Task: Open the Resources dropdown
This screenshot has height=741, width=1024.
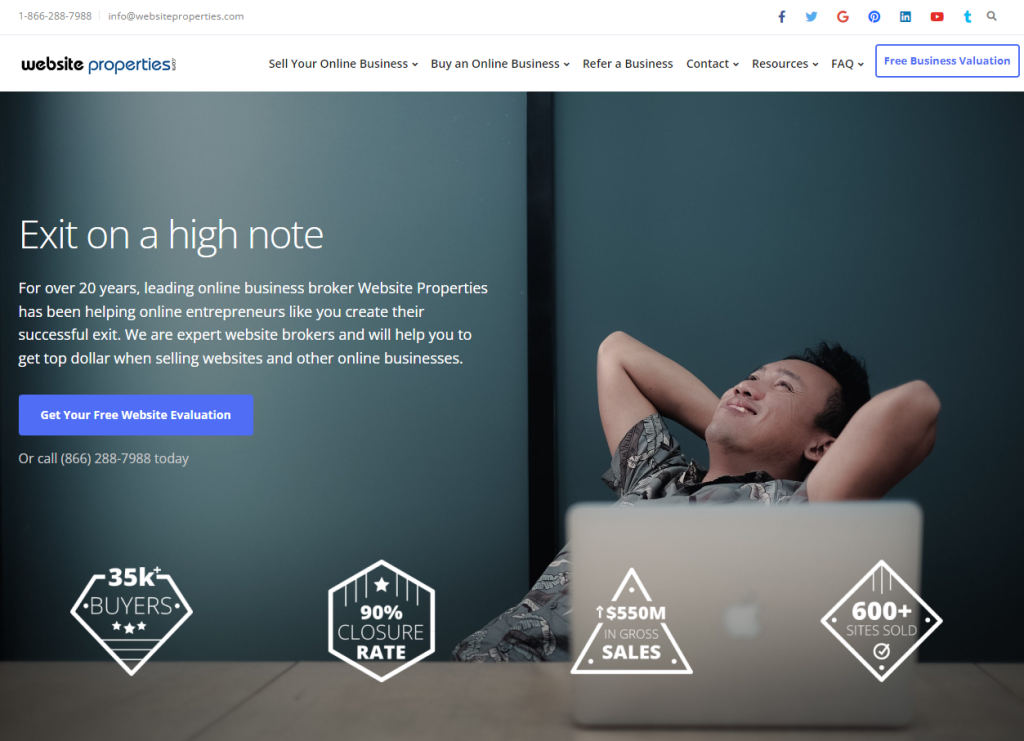Action: coord(784,63)
